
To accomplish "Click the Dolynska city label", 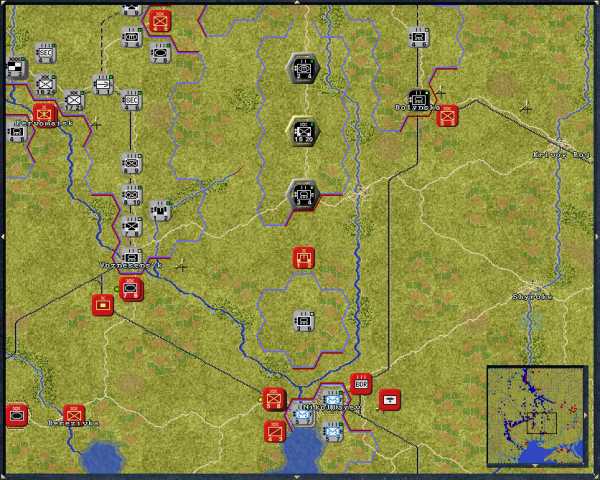I will (417, 108).
